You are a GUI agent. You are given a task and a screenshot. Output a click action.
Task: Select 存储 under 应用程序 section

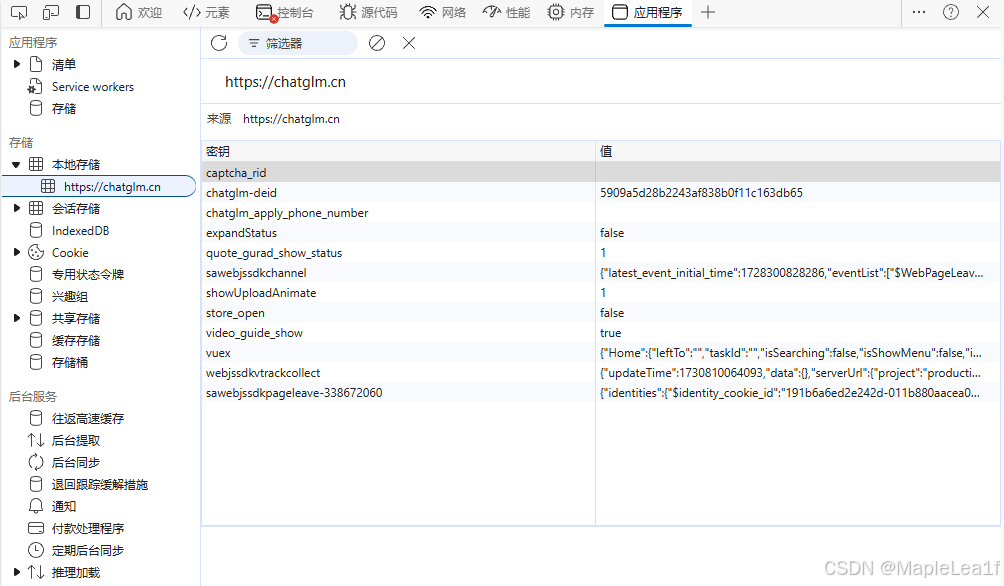click(x=63, y=108)
